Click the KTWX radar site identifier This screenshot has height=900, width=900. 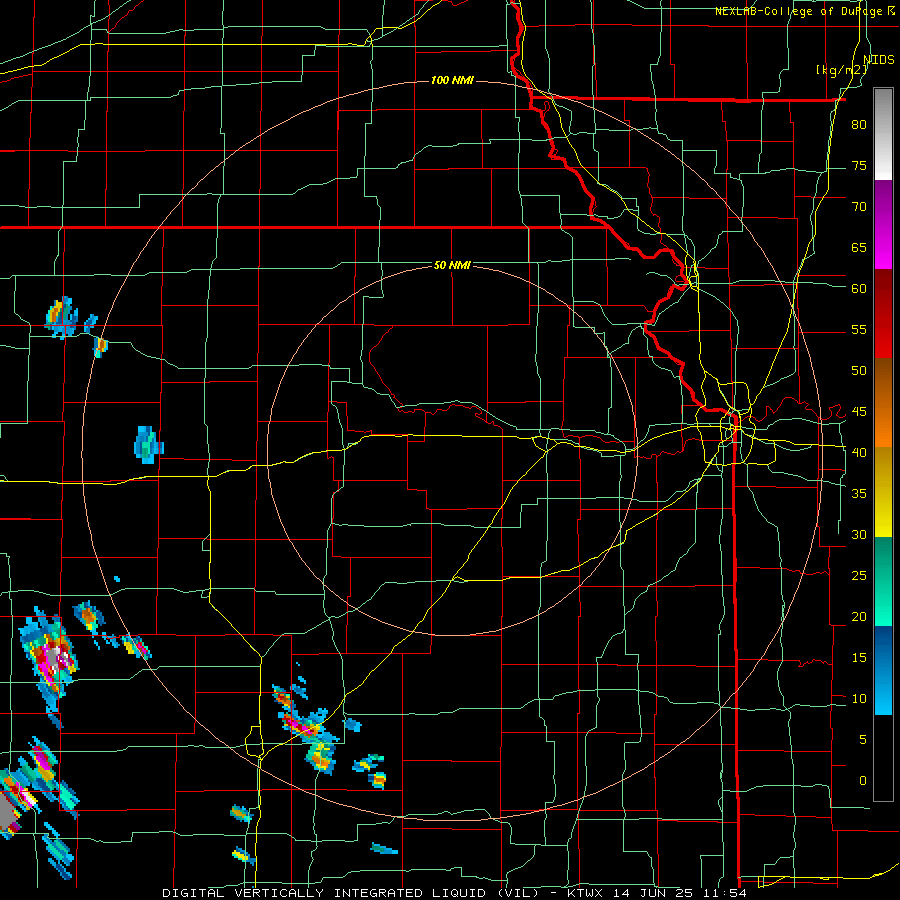[x=585, y=893]
